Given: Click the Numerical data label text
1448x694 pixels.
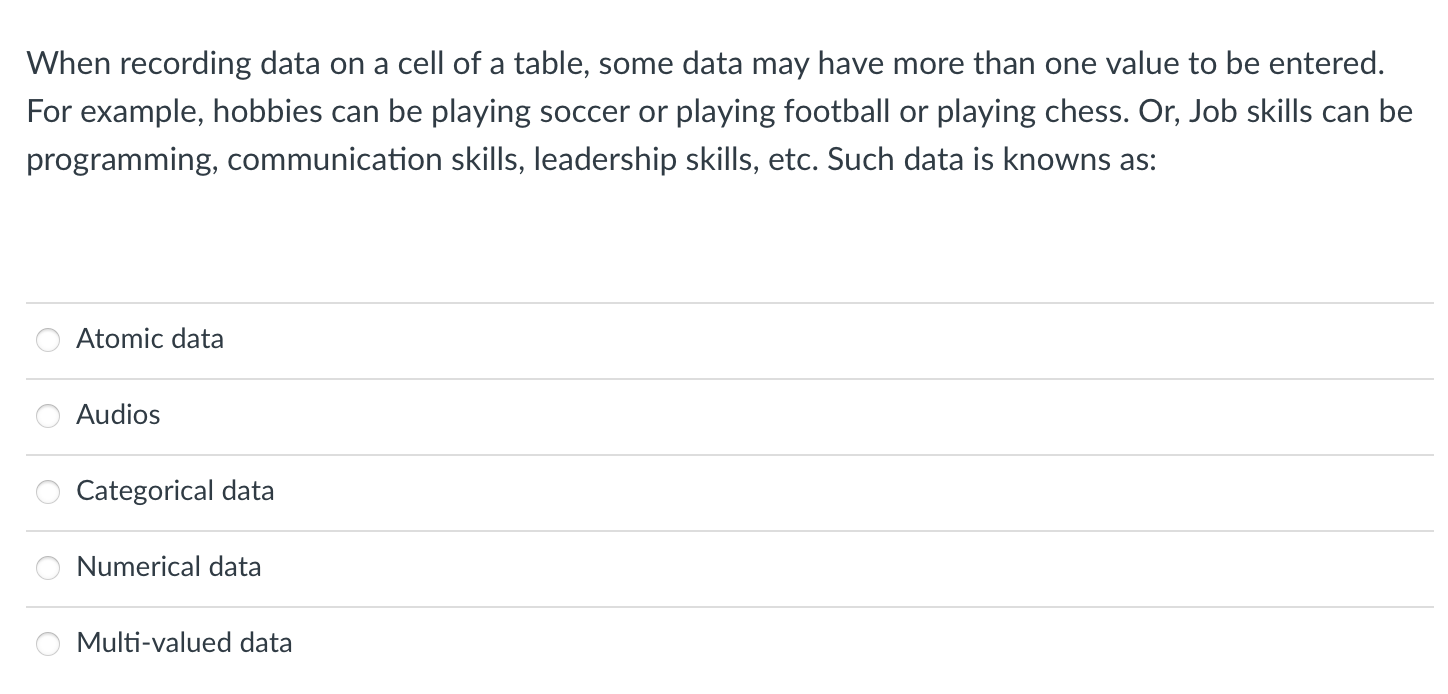Looking at the screenshot, I should [168, 568].
